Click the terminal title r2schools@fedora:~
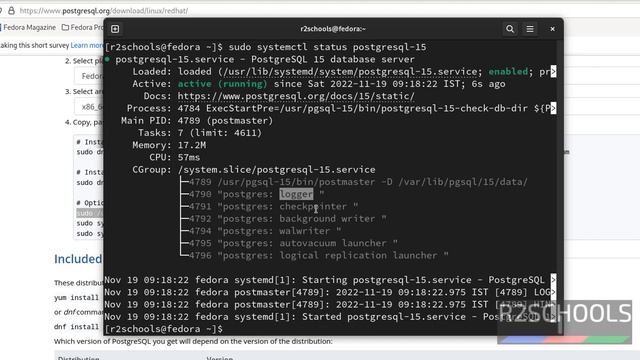Viewport: 640px width, 360px height. tap(333, 29)
